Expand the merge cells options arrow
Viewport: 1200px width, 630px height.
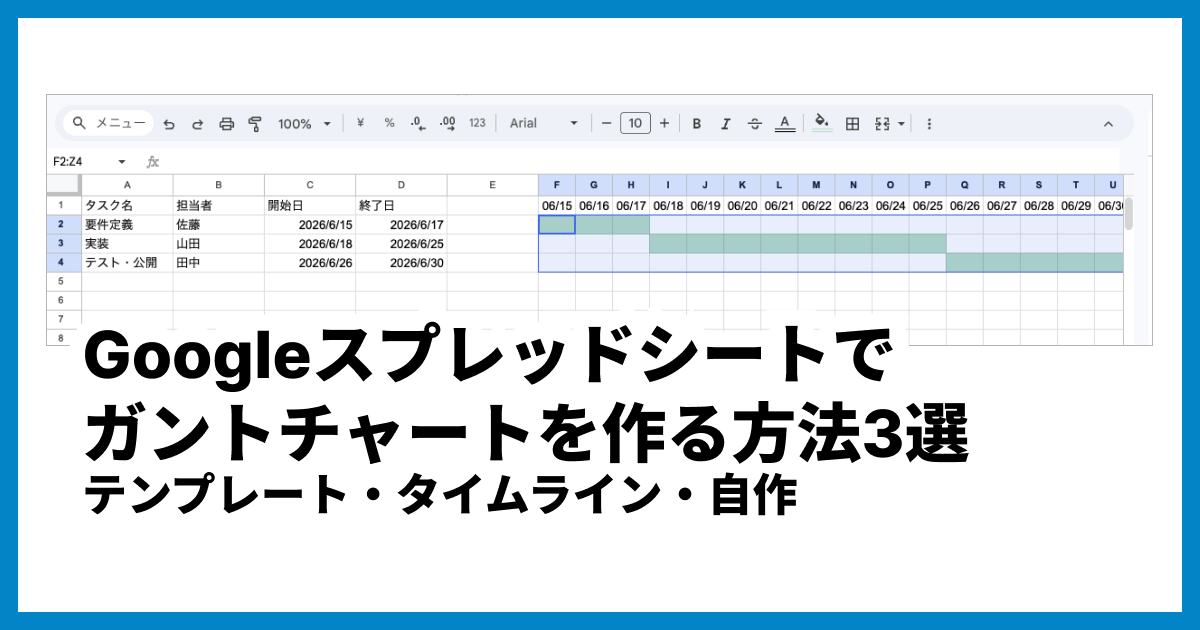tap(901, 124)
